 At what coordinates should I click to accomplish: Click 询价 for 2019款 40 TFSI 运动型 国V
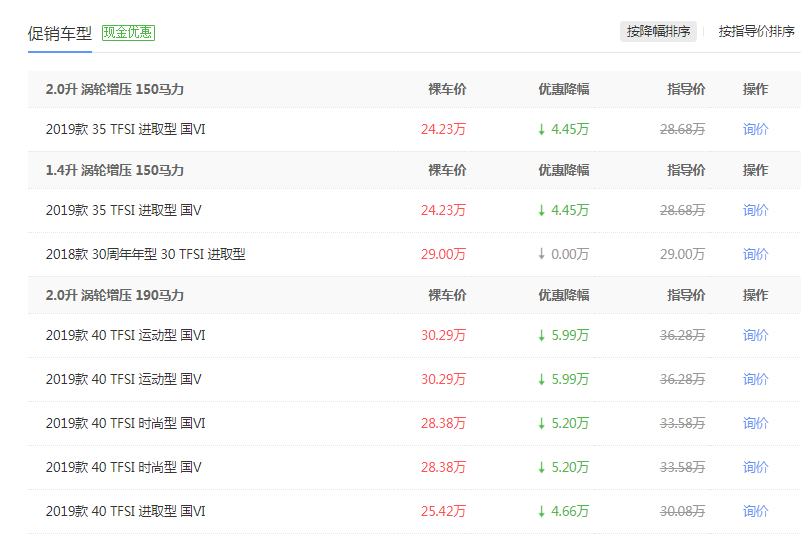click(x=756, y=379)
